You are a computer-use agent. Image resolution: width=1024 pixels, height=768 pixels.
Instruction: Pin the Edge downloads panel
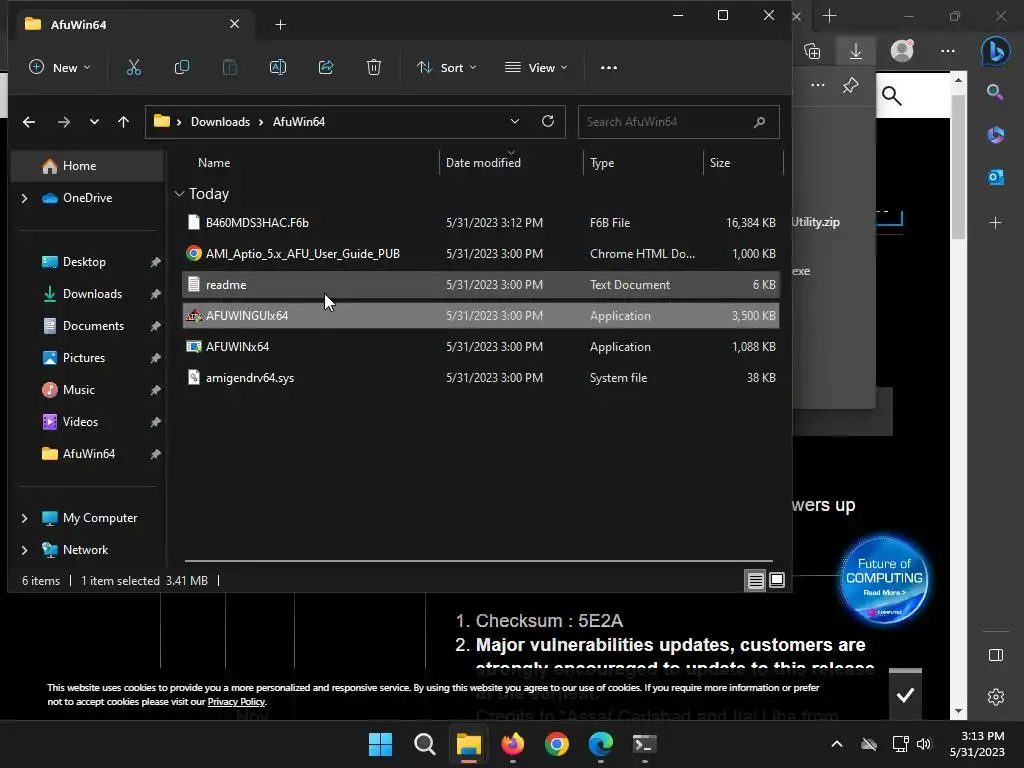[x=850, y=86]
